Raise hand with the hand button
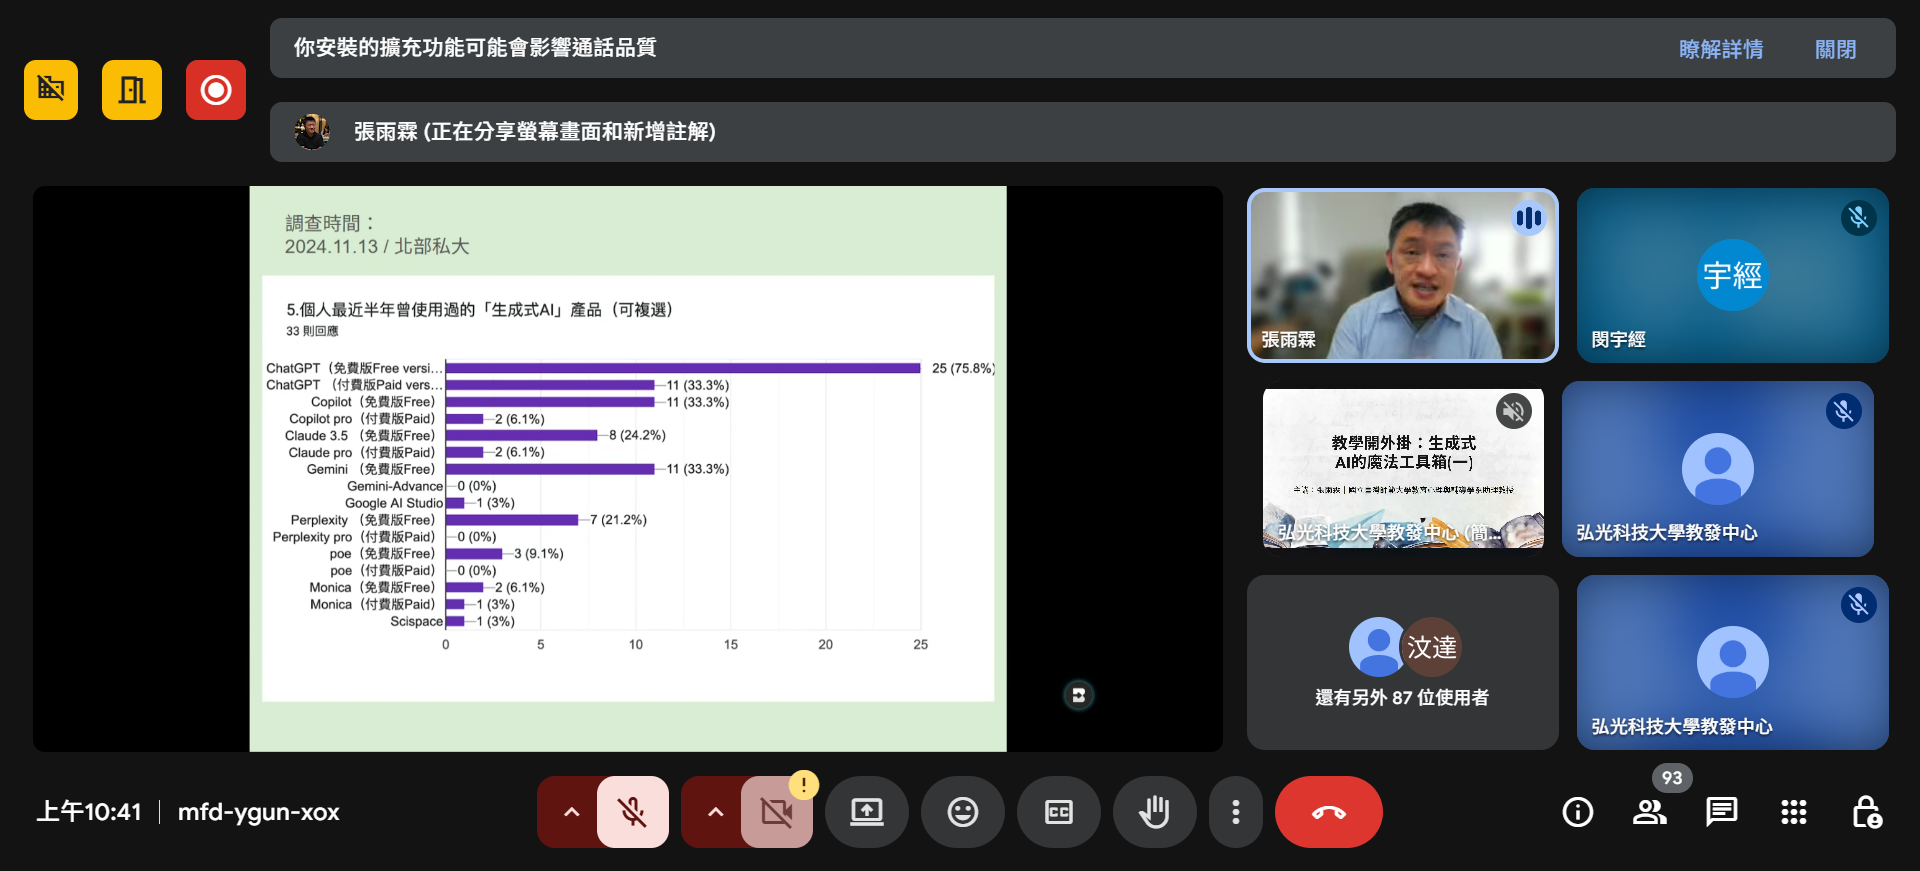This screenshot has width=1920, height=871. pos(1155,812)
